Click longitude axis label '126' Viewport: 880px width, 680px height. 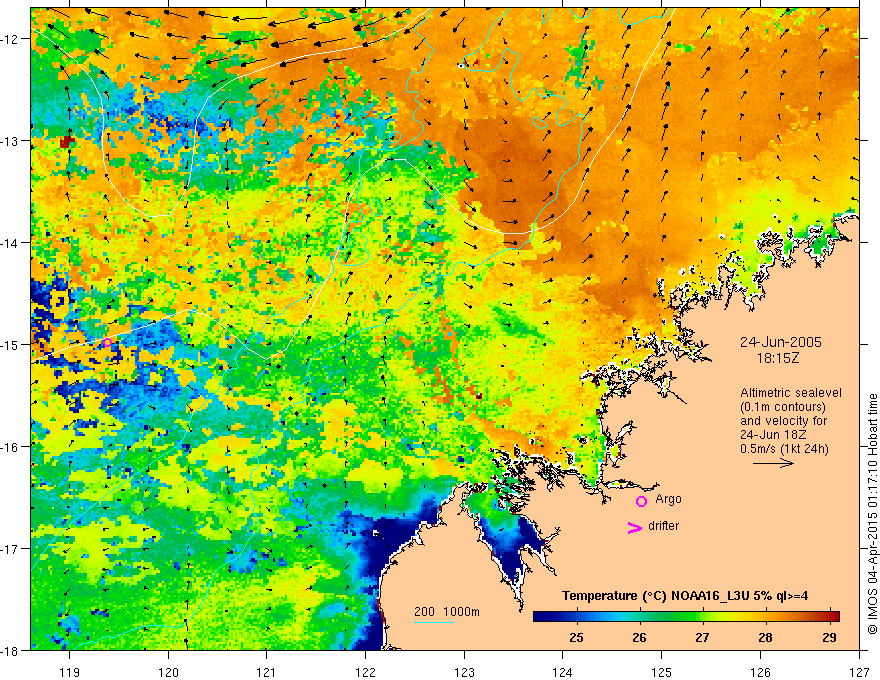pos(760,672)
